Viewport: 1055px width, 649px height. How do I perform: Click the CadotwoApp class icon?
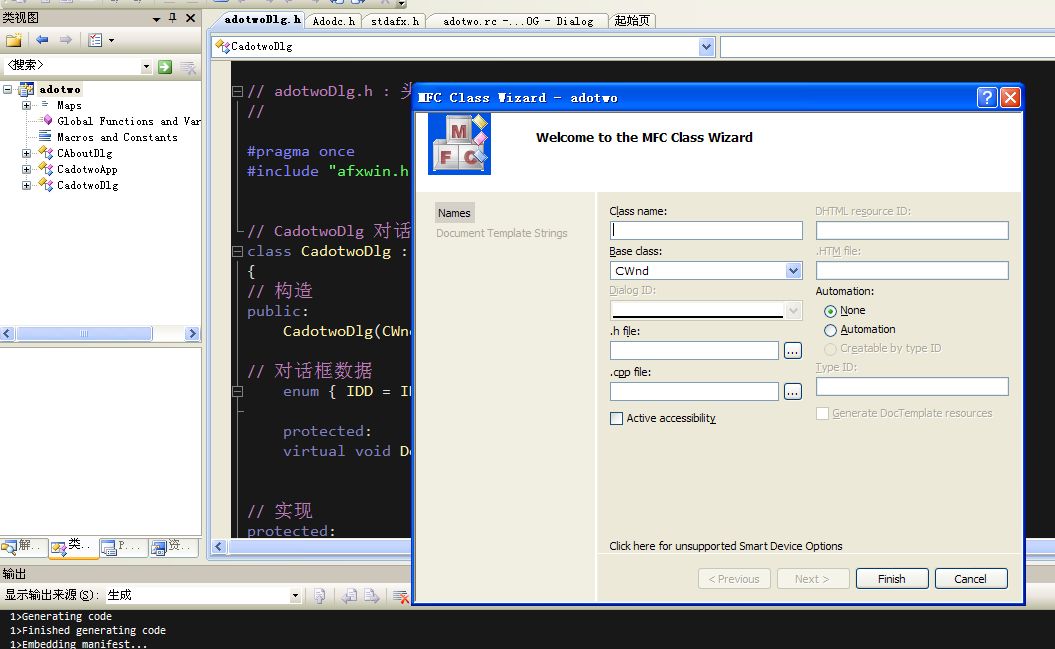(46, 169)
